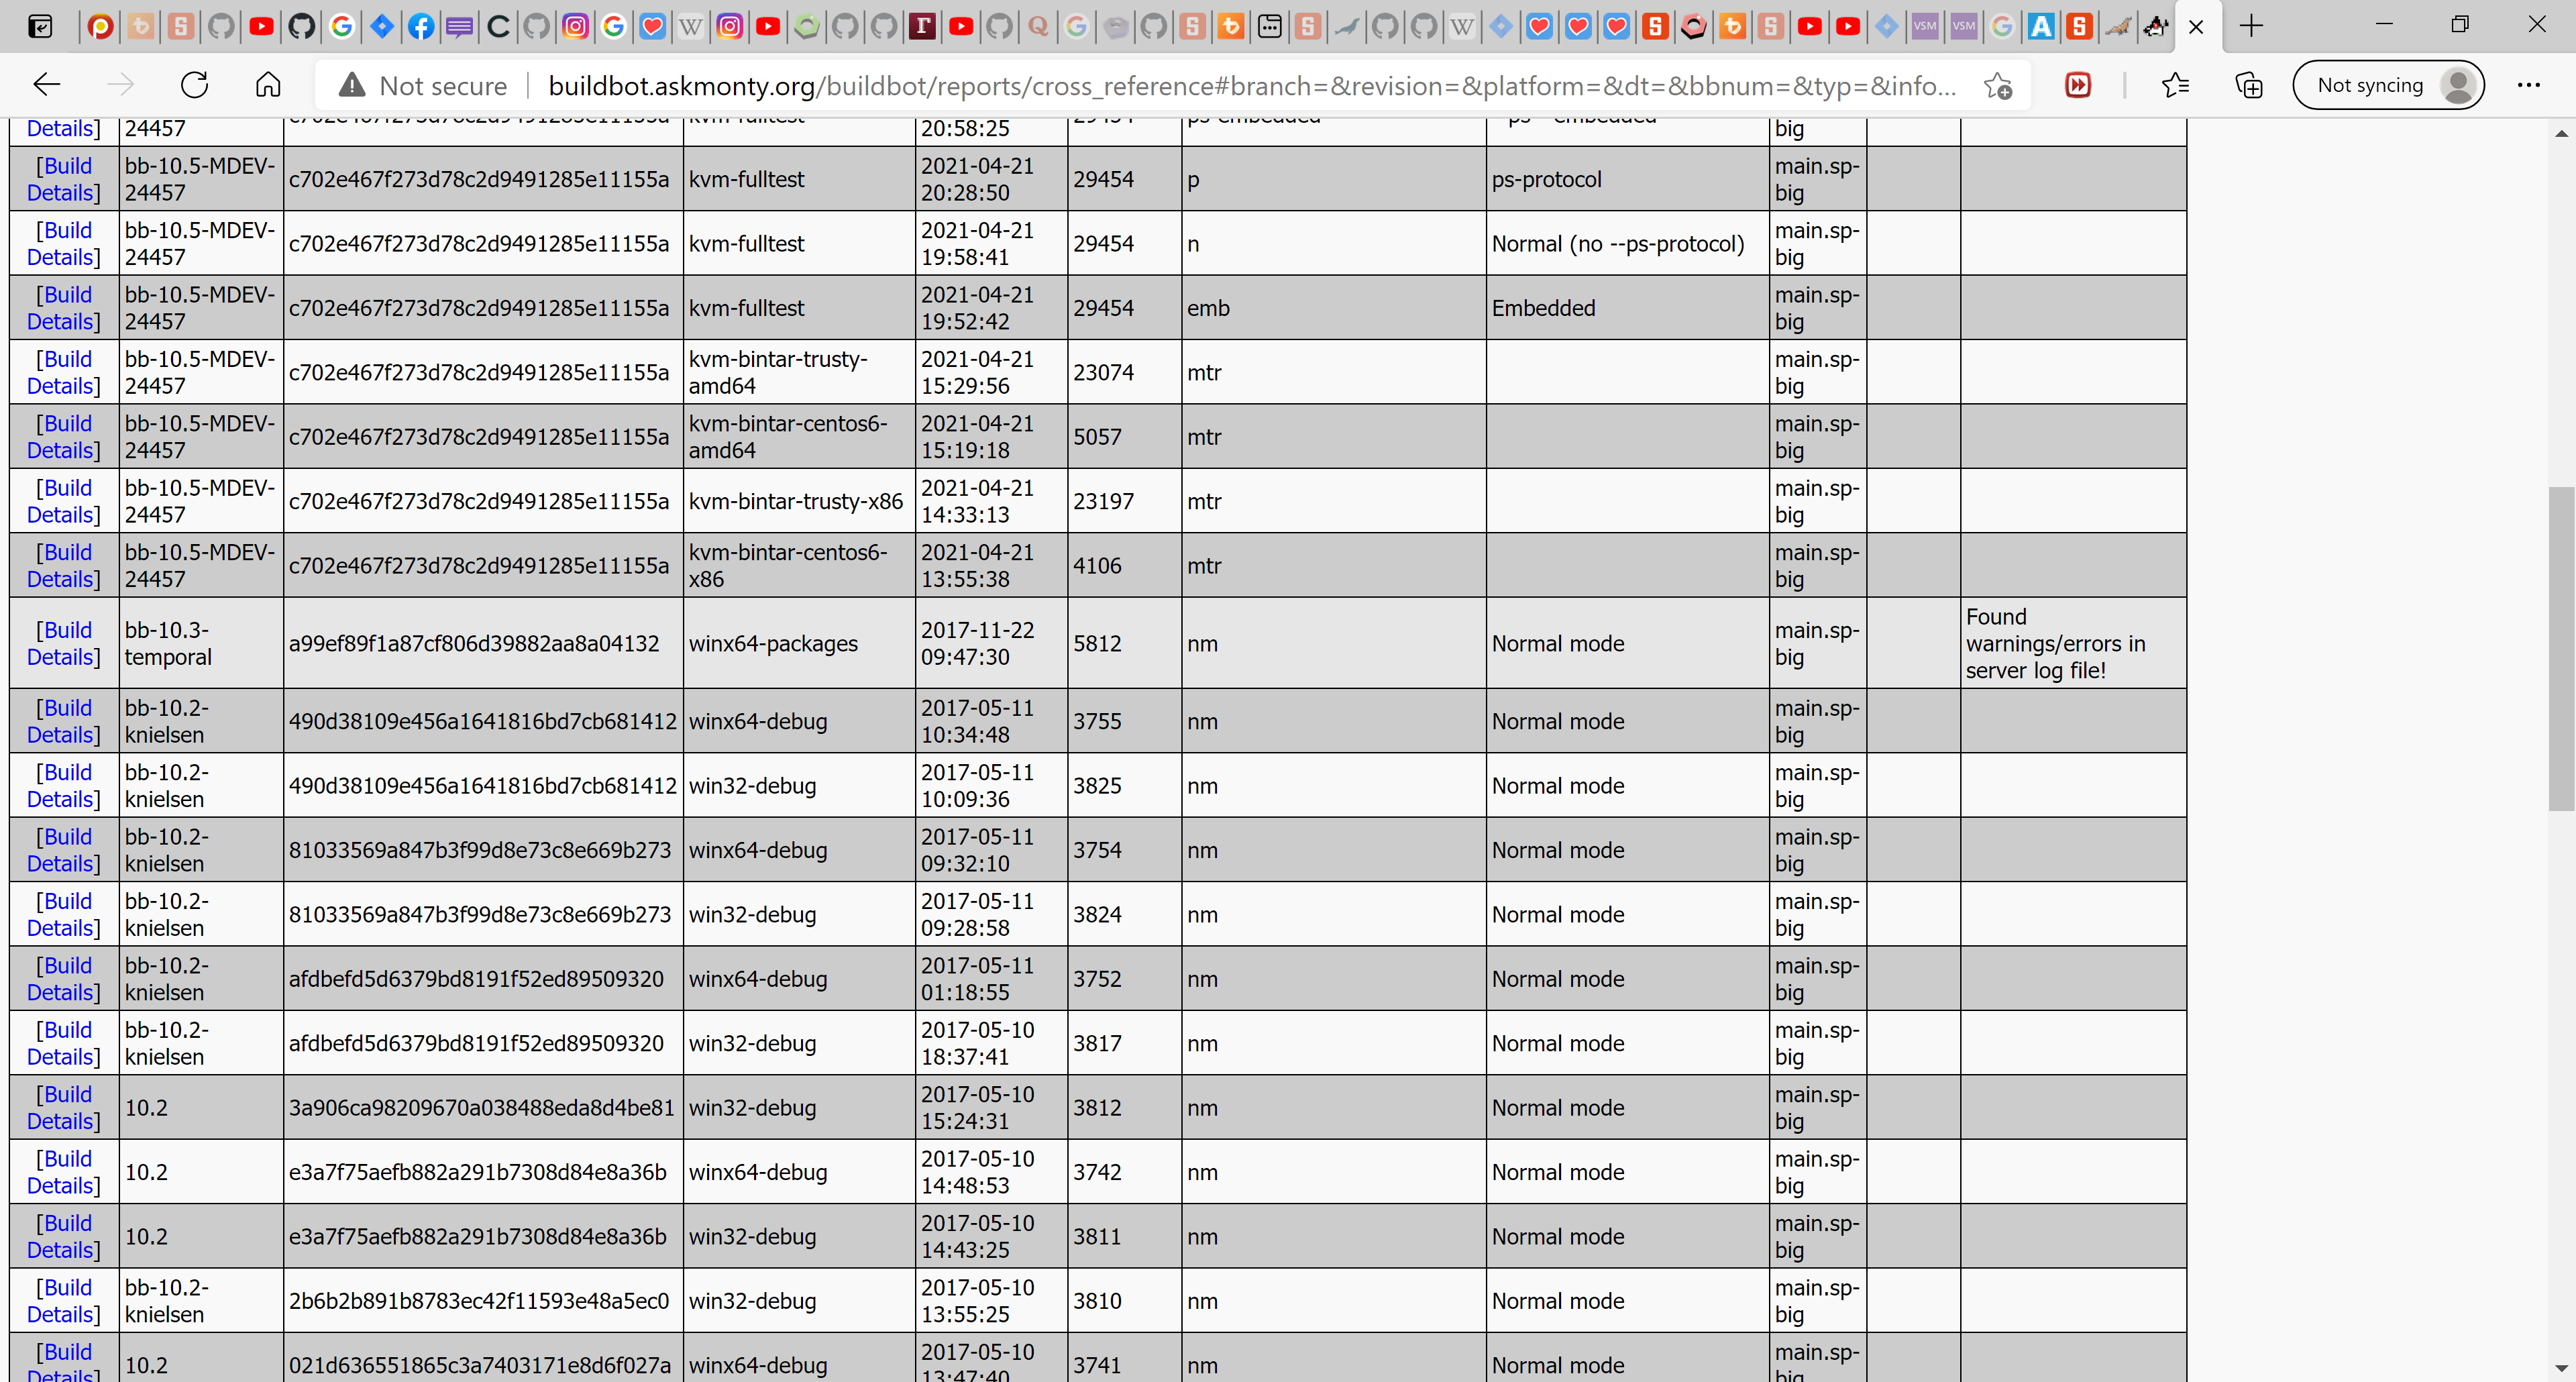Viewport: 2576px width, 1382px height.
Task: Open the browser home page
Action: [268, 85]
